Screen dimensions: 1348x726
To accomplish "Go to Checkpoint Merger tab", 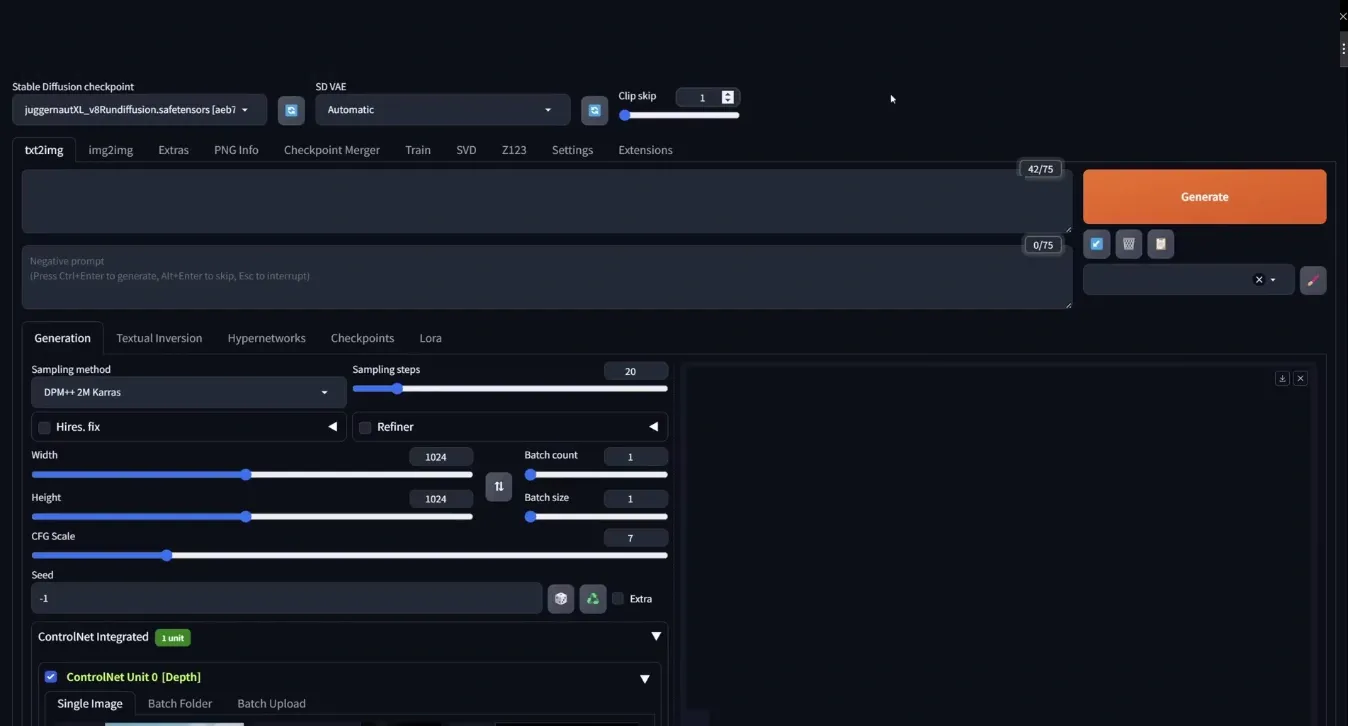I will (x=332, y=150).
